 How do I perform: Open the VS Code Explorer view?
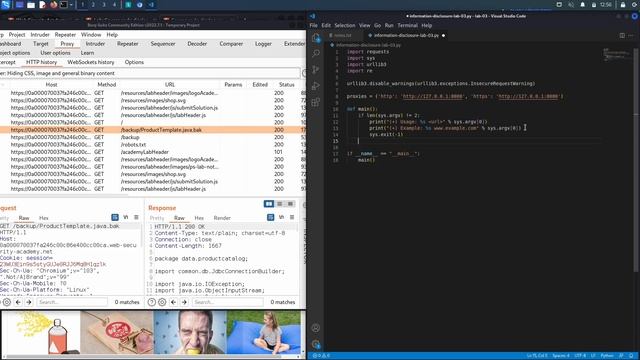pos(316,38)
